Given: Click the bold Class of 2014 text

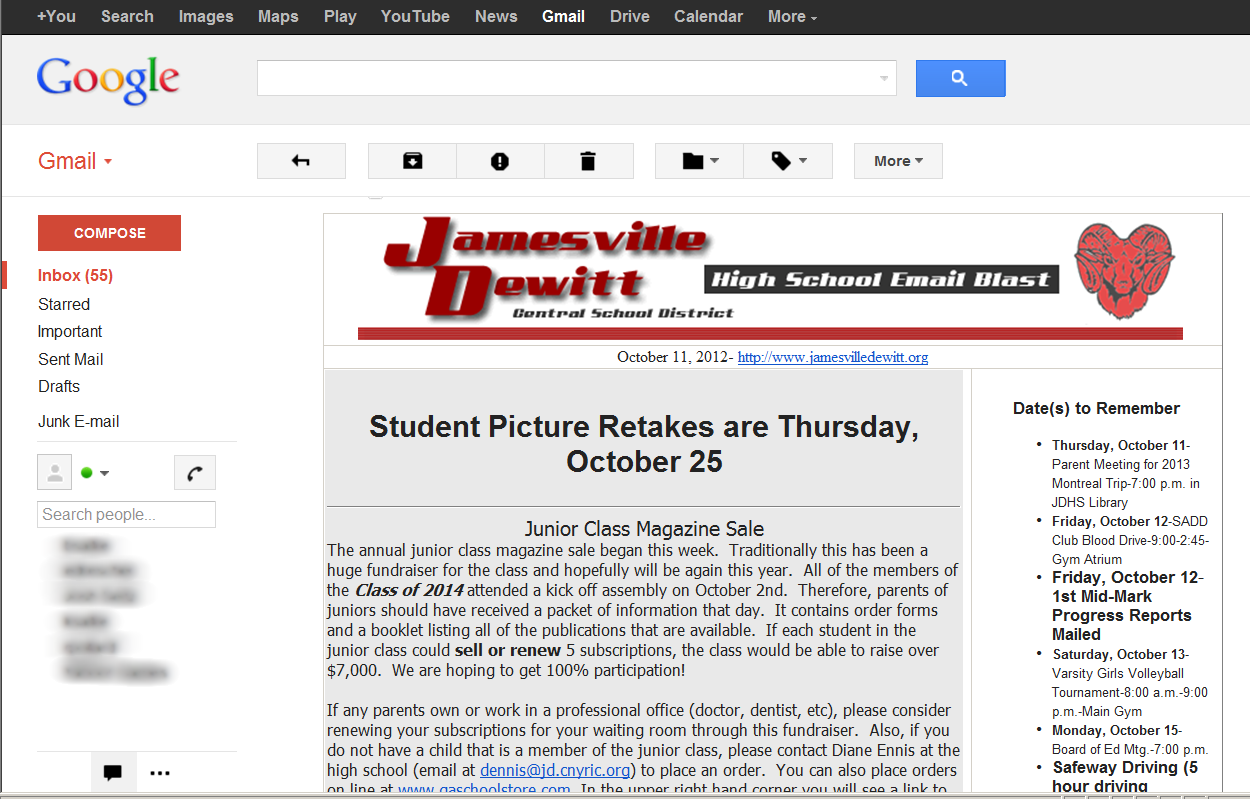Looking at the screenshot, I should coord(409,590).
